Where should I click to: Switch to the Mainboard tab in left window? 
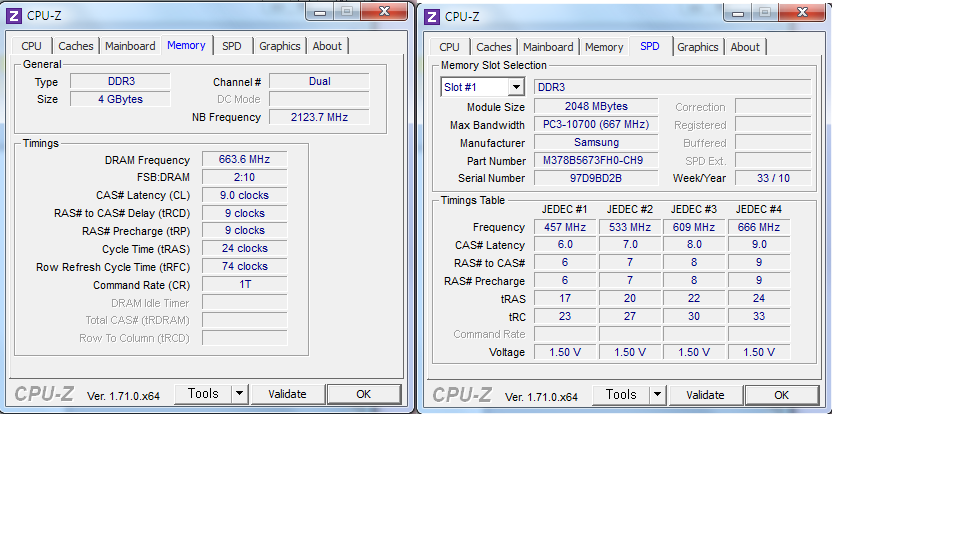click(x=130, y=46)
